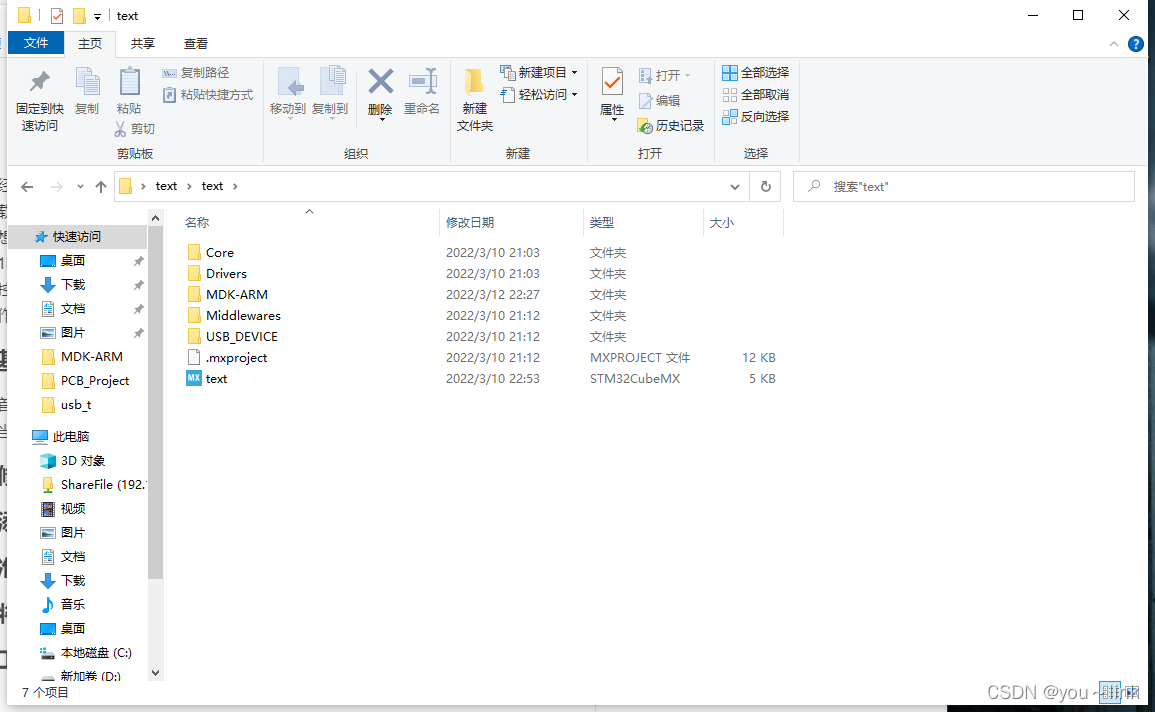The image size is (1155, 712).
Task: Open Properties (属性) from the ribbon
Action: click(612, 92)
